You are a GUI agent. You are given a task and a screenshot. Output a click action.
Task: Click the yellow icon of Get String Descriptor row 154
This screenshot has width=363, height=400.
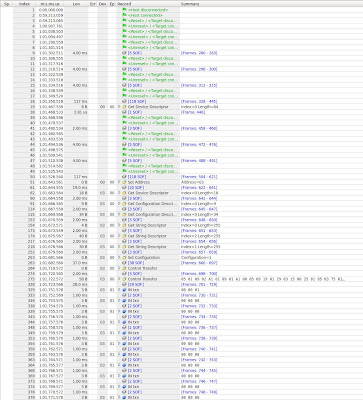point(124,225)
